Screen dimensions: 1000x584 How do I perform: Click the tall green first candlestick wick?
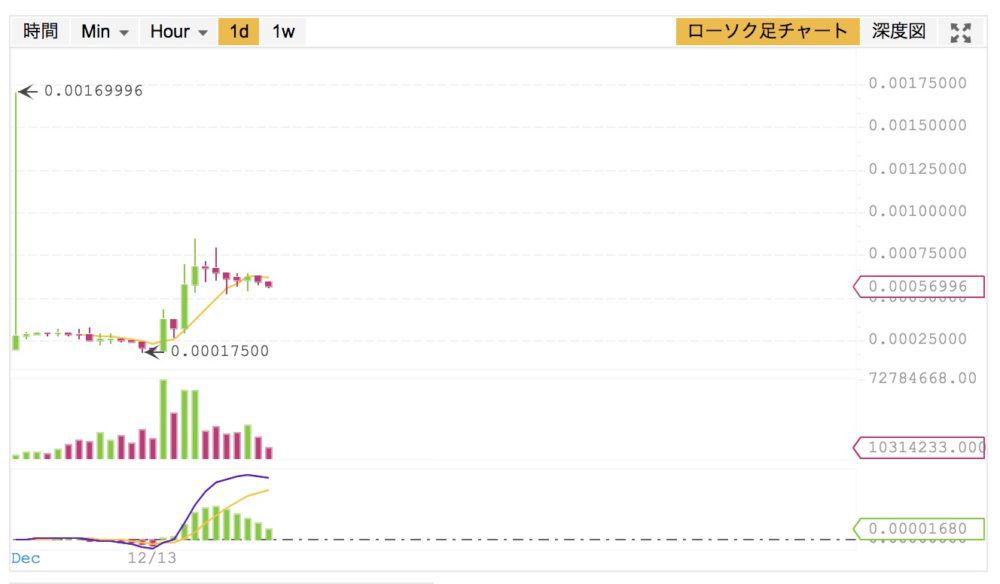point(17,200)
